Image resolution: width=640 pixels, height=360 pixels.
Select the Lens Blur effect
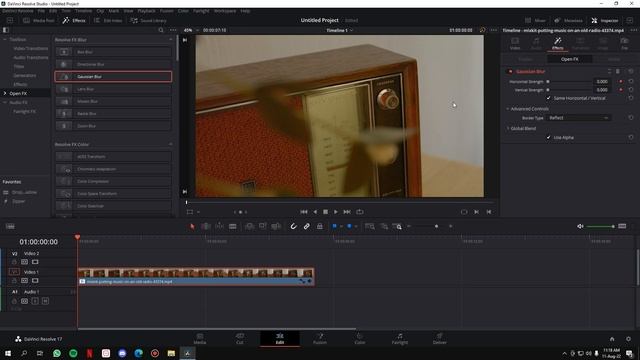(x=113, y=89)
